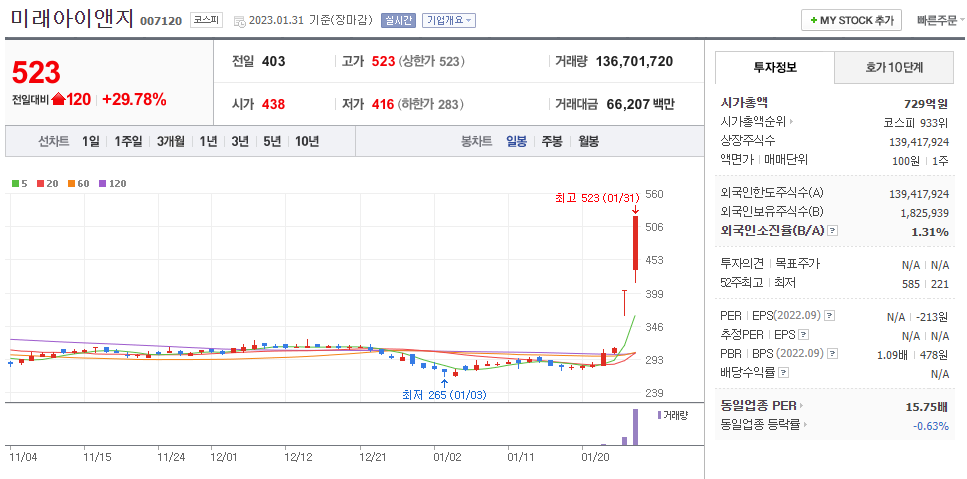This screenshot has height=479, width=967.
Task: Click the +29.78% change rate
Action: pyautogui.click(x=134, y=99)
